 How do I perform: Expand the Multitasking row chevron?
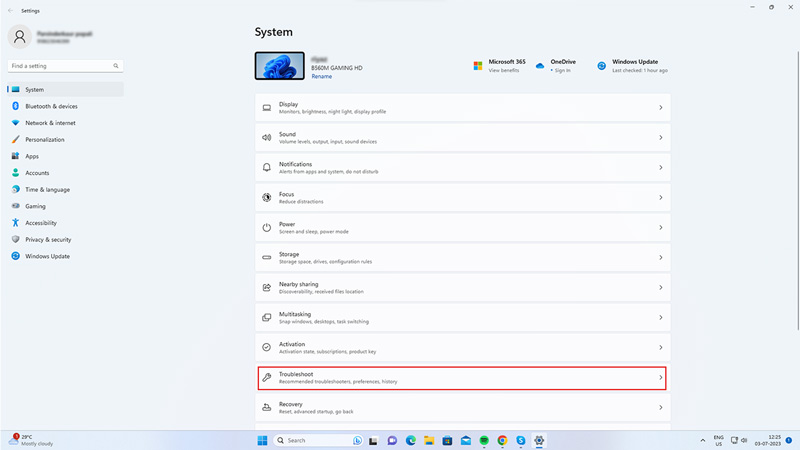point(661,317)
